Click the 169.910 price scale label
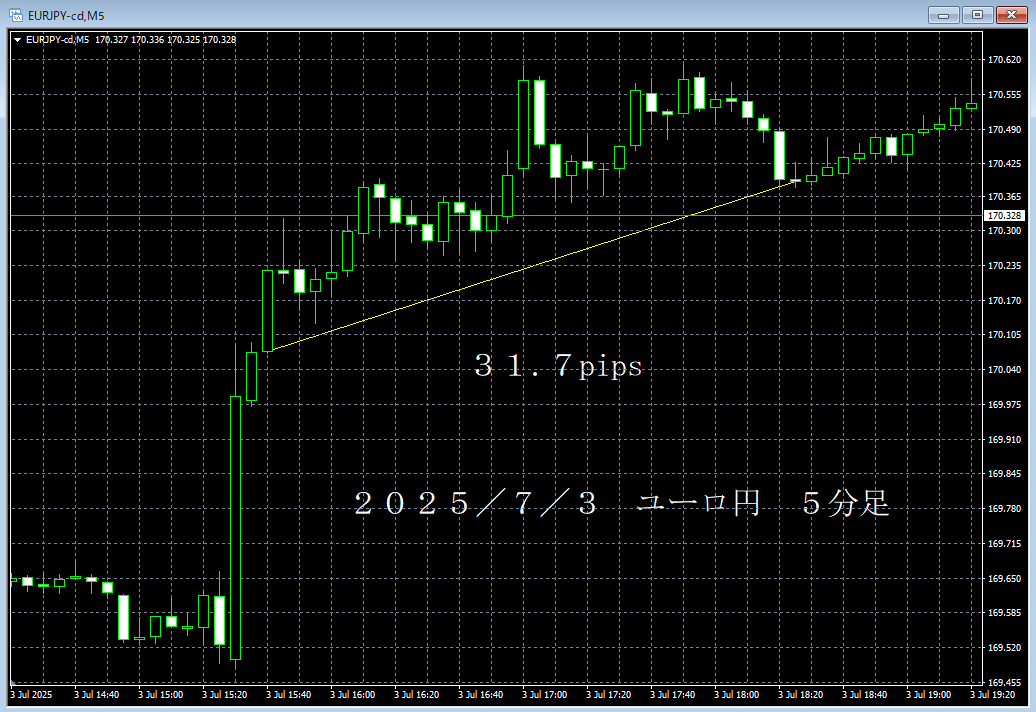 [x=1004, y=439]
